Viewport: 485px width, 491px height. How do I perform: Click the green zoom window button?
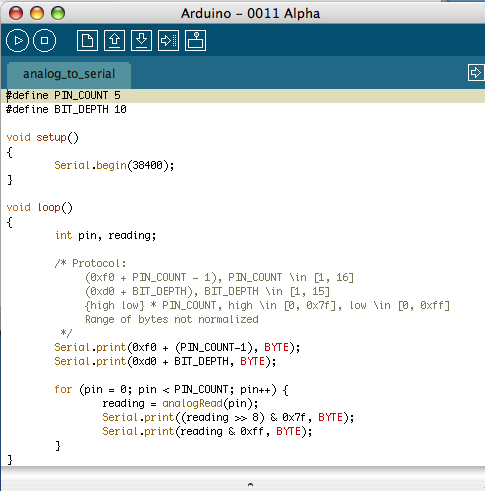[x=58, y=13]
